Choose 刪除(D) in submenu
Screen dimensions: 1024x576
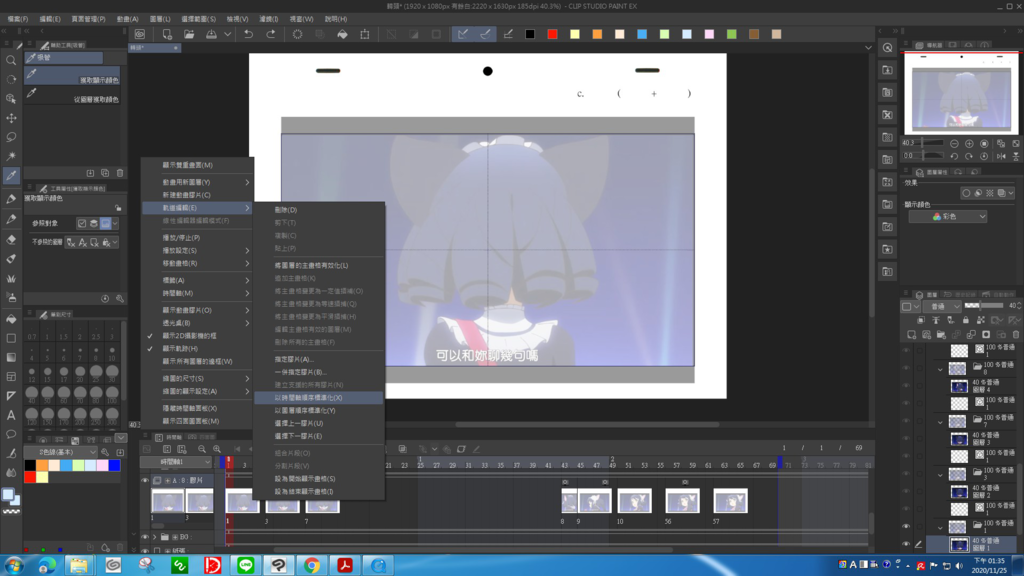[319, 210]
